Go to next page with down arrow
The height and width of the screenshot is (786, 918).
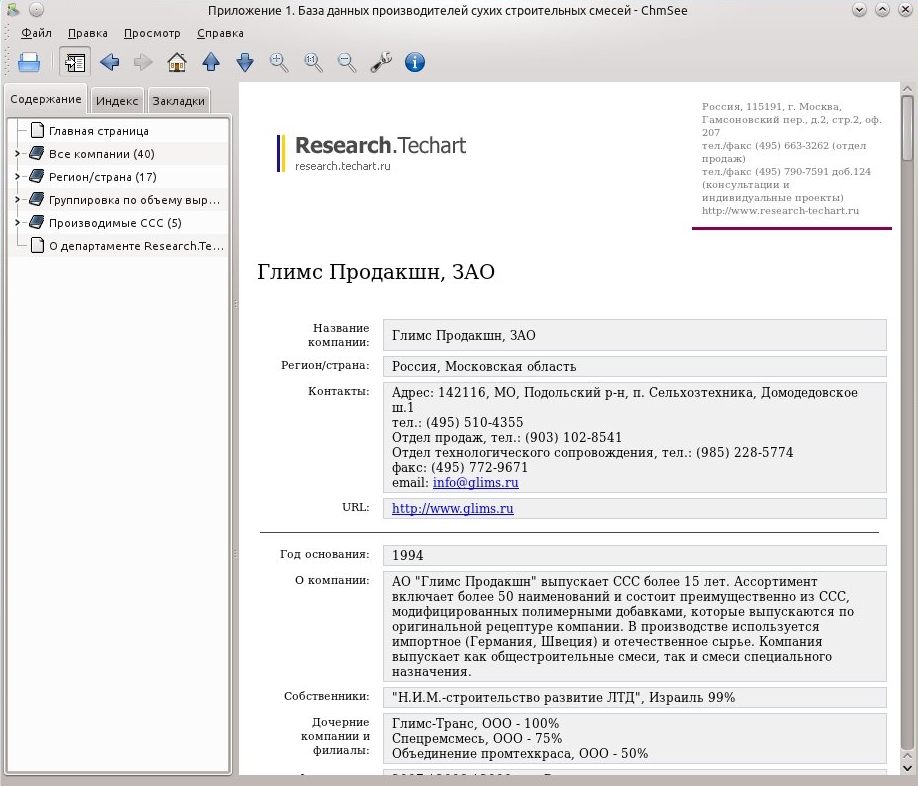click(245, 62)
